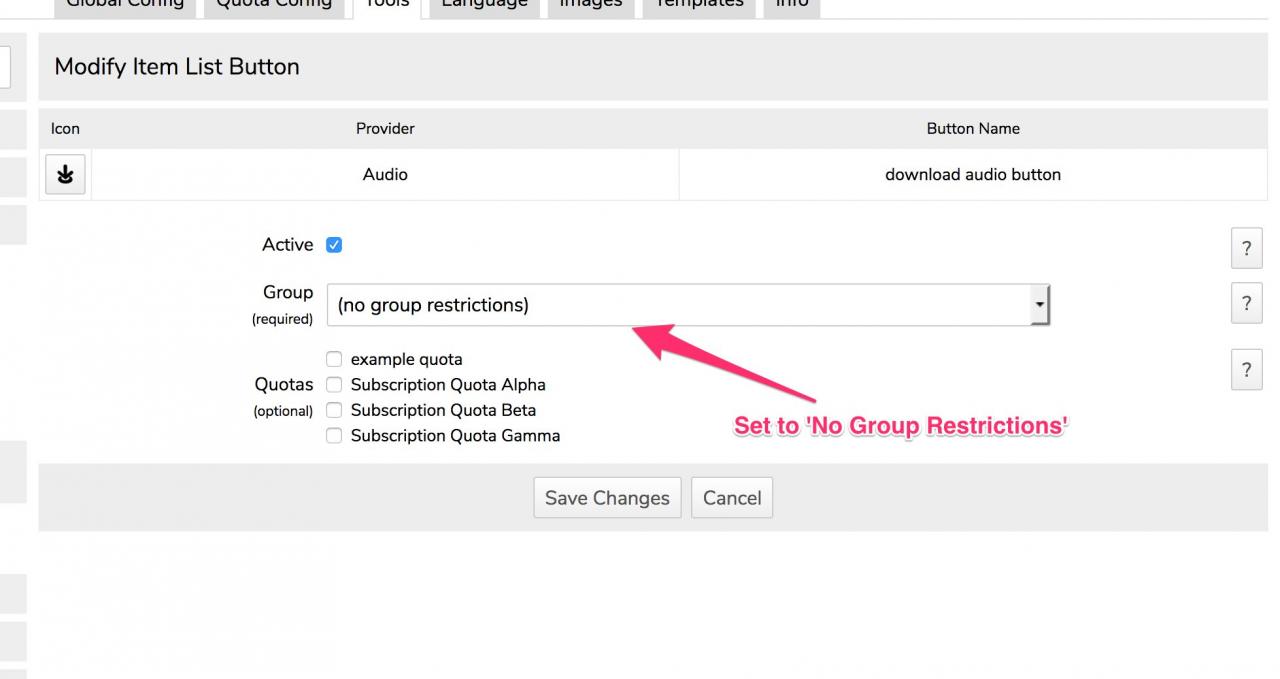
Task: Cancel the button modification
Action: click(732, 498)
